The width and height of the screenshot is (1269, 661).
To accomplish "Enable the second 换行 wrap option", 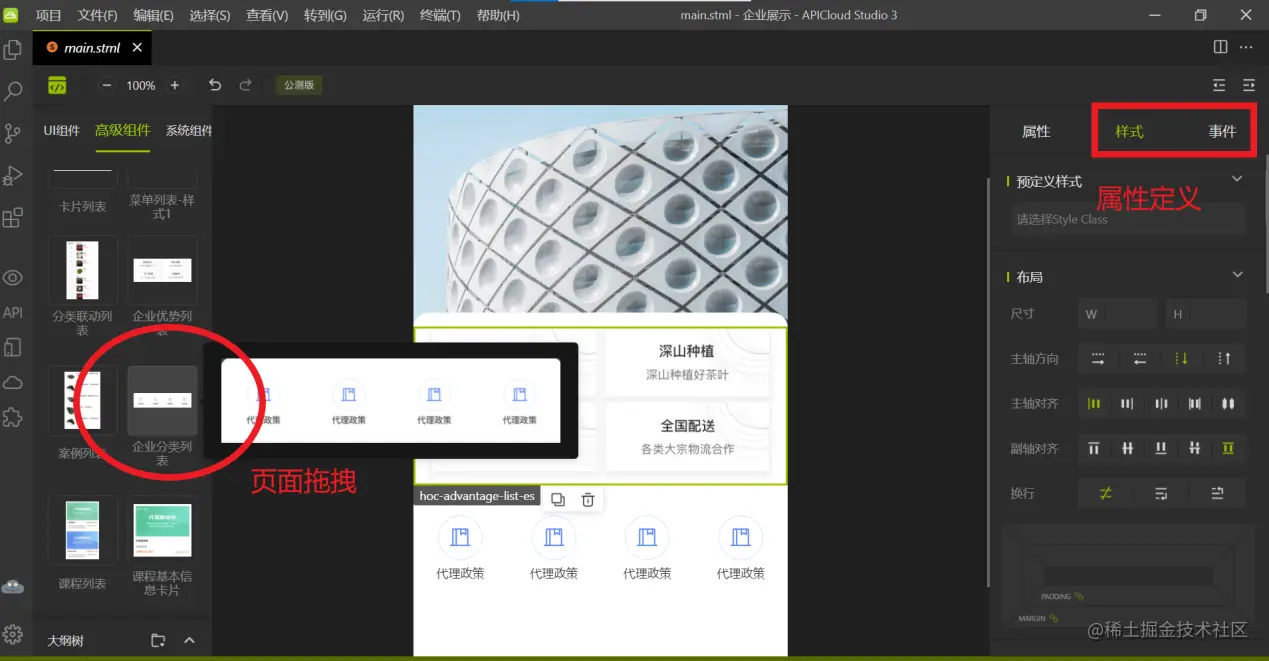I will click(x=1160, y=493).
